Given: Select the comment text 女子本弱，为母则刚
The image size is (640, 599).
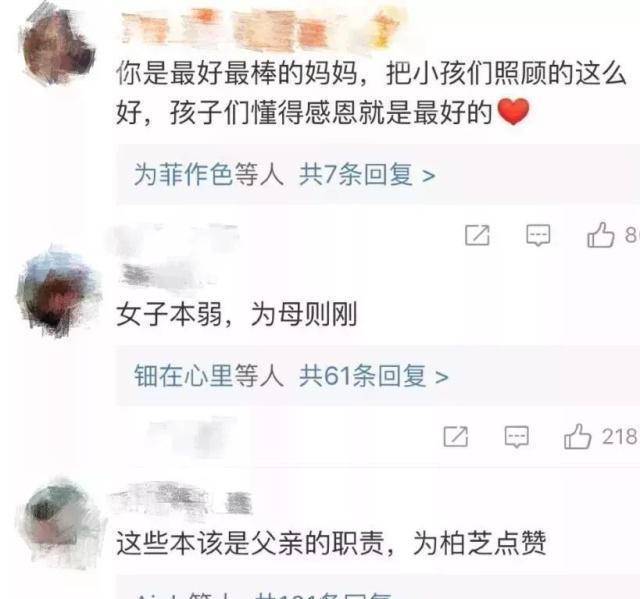Looking at the screenshot, I should tap(236, 315).
